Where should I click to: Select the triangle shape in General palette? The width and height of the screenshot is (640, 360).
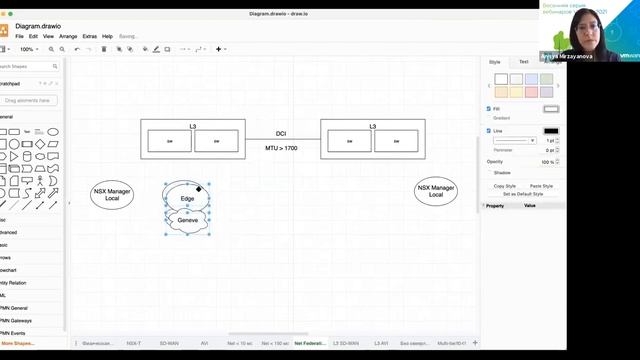pyautogui.click(x=14, y=156)
